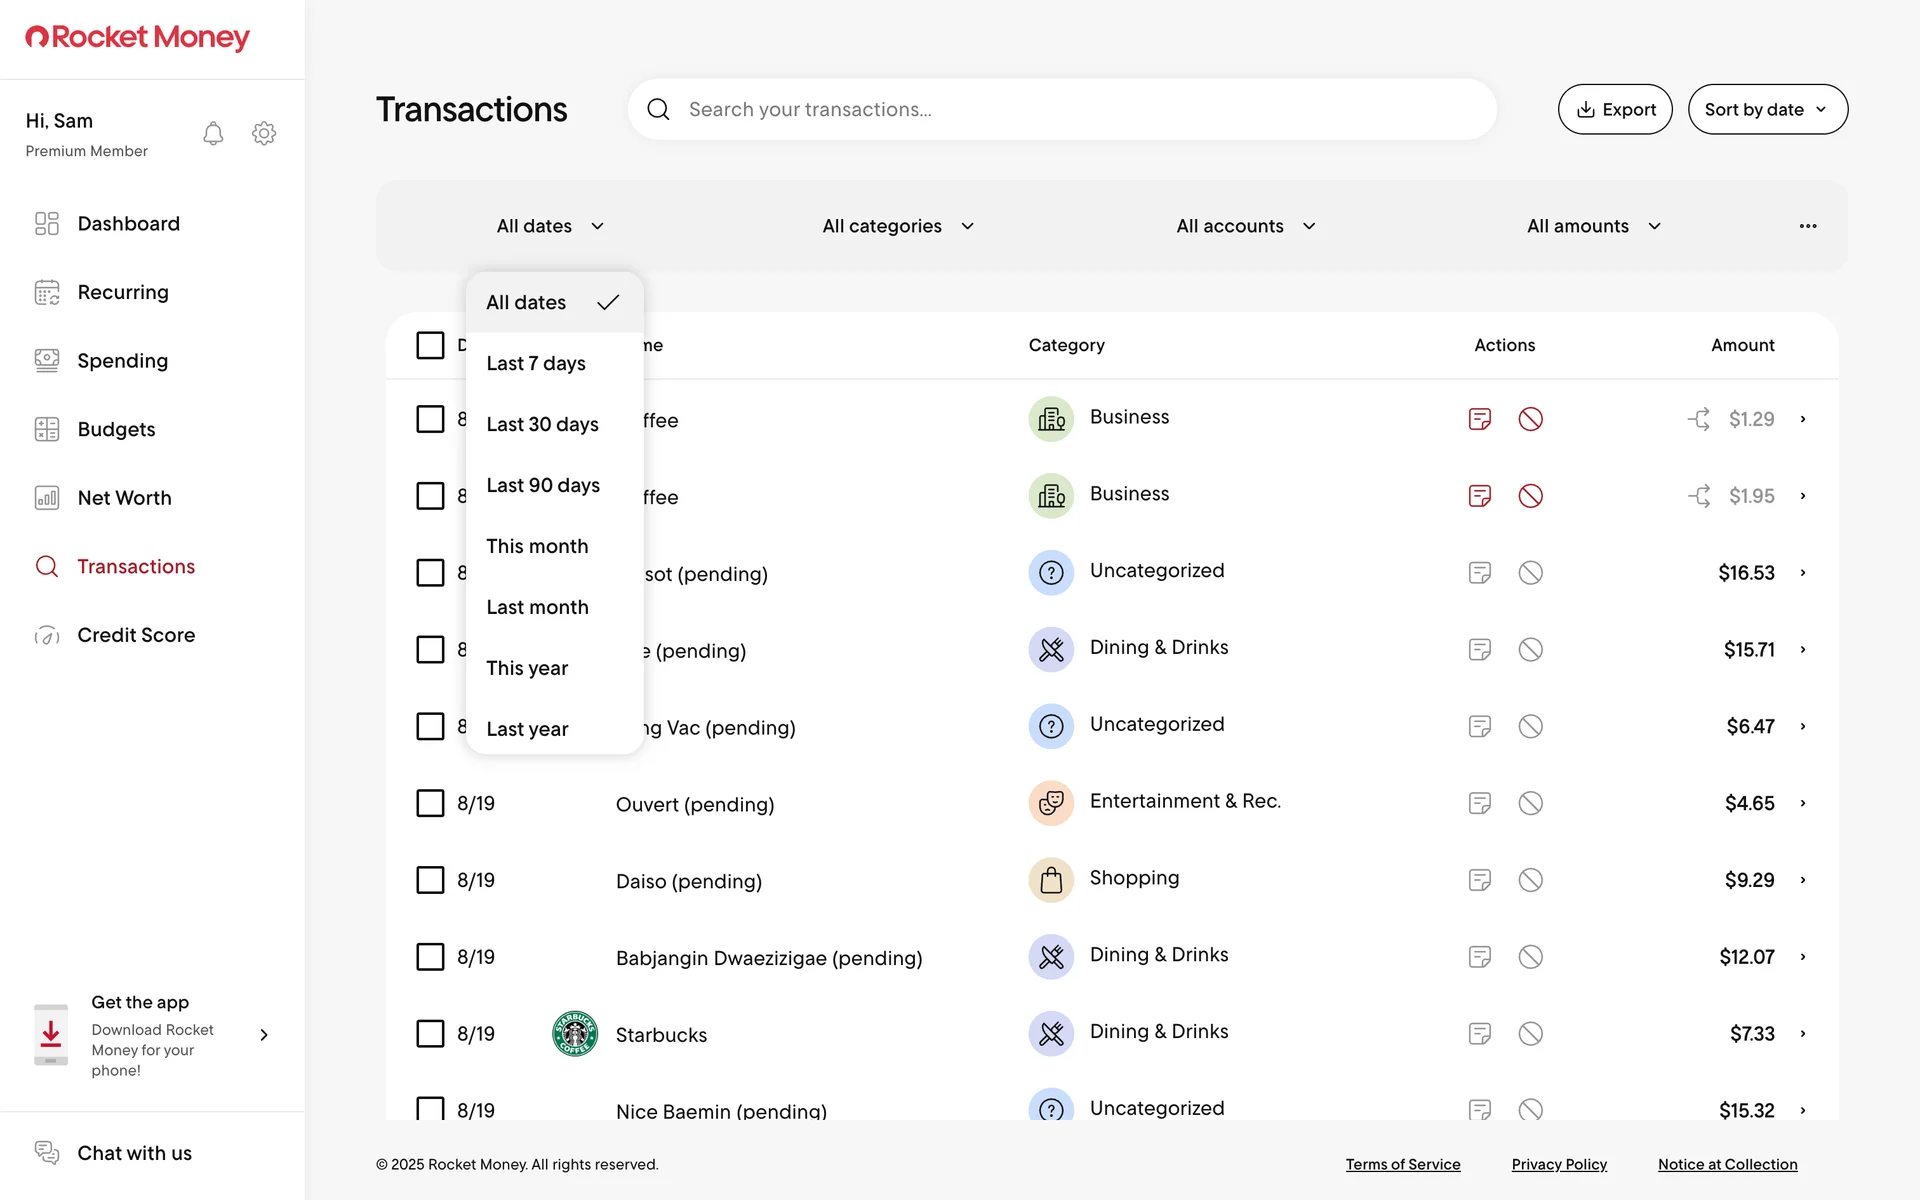
Task: Click the Shopping bag category icon
Action: tap(1051, 880)
